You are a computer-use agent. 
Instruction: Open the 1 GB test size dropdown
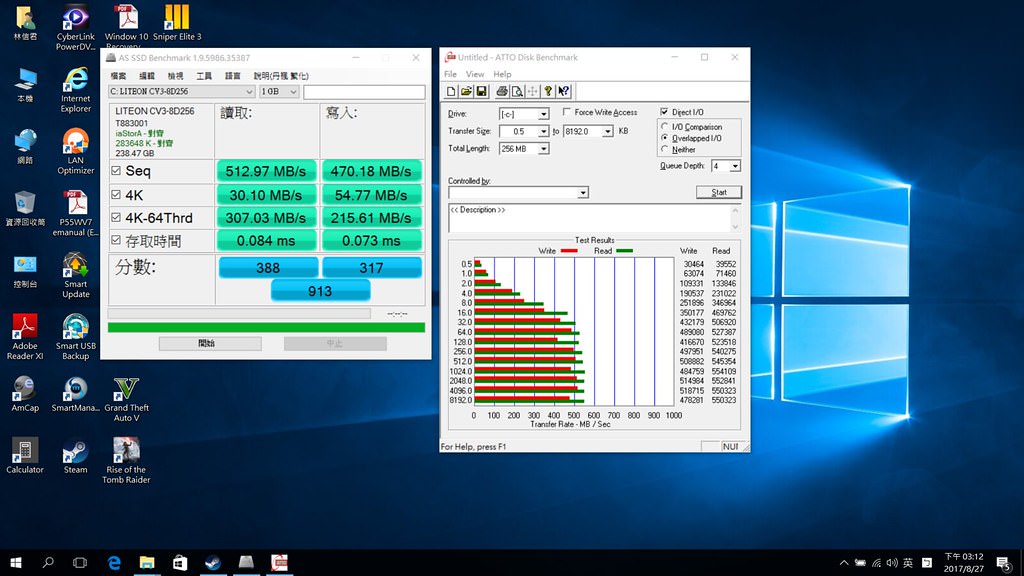[x=279, y=91]
